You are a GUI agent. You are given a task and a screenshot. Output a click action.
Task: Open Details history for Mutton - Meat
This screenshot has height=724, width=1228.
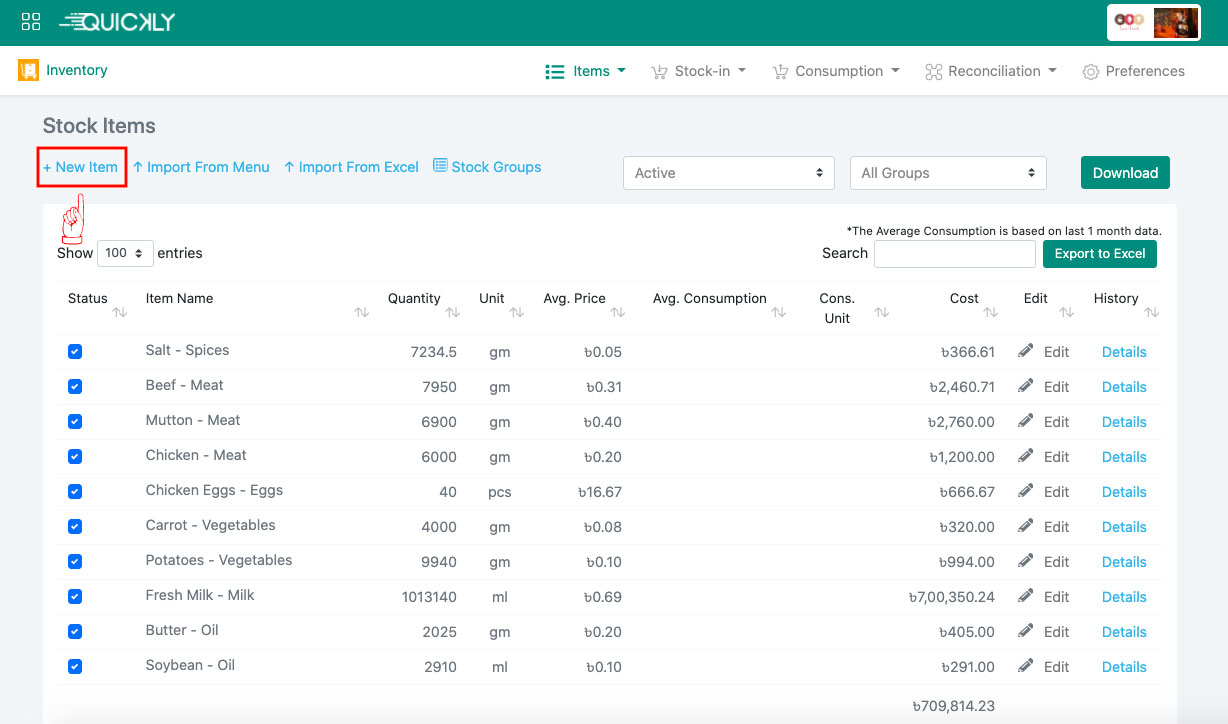tap(1123, 422)
